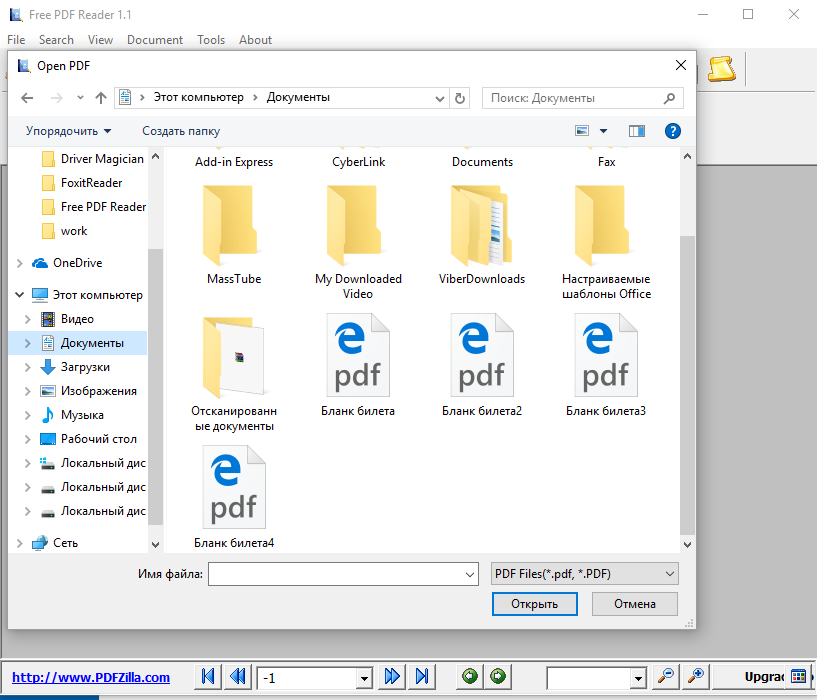Open the Document menu

coord(155,40)
